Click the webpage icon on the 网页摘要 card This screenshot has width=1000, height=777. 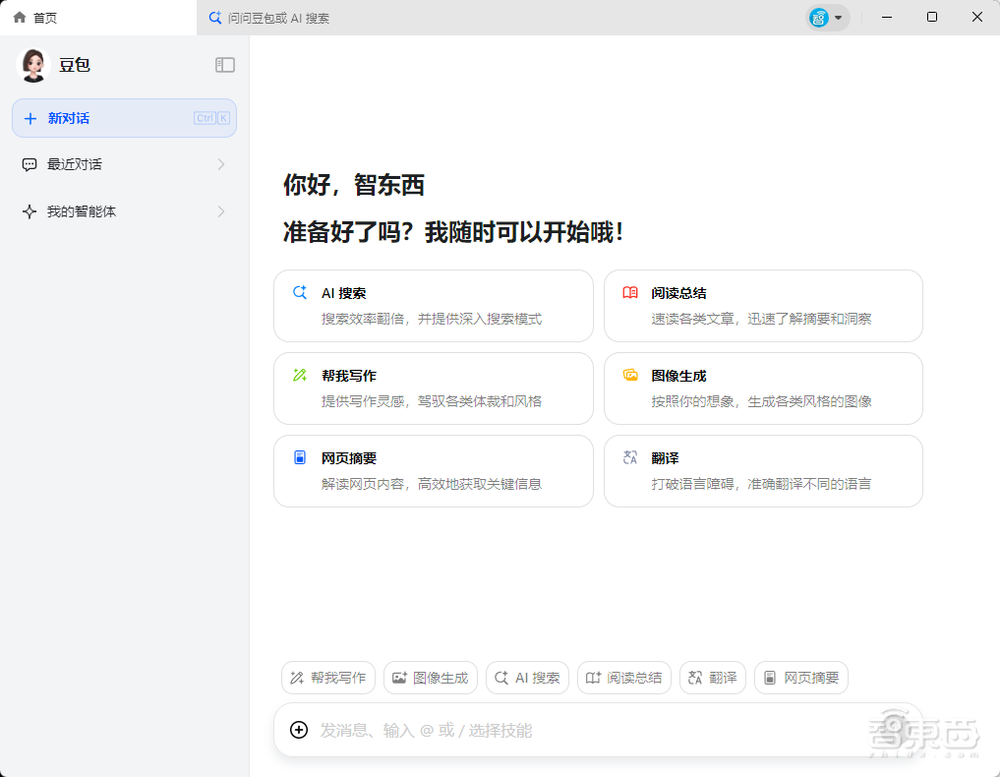[300, 458]
